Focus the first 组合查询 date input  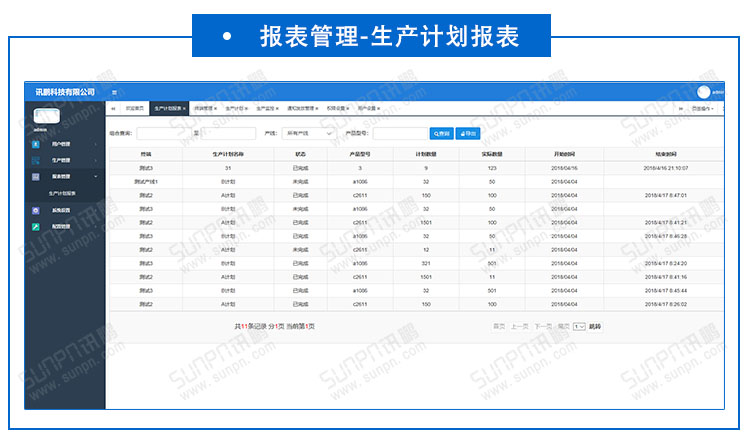[x=164, y=133]
